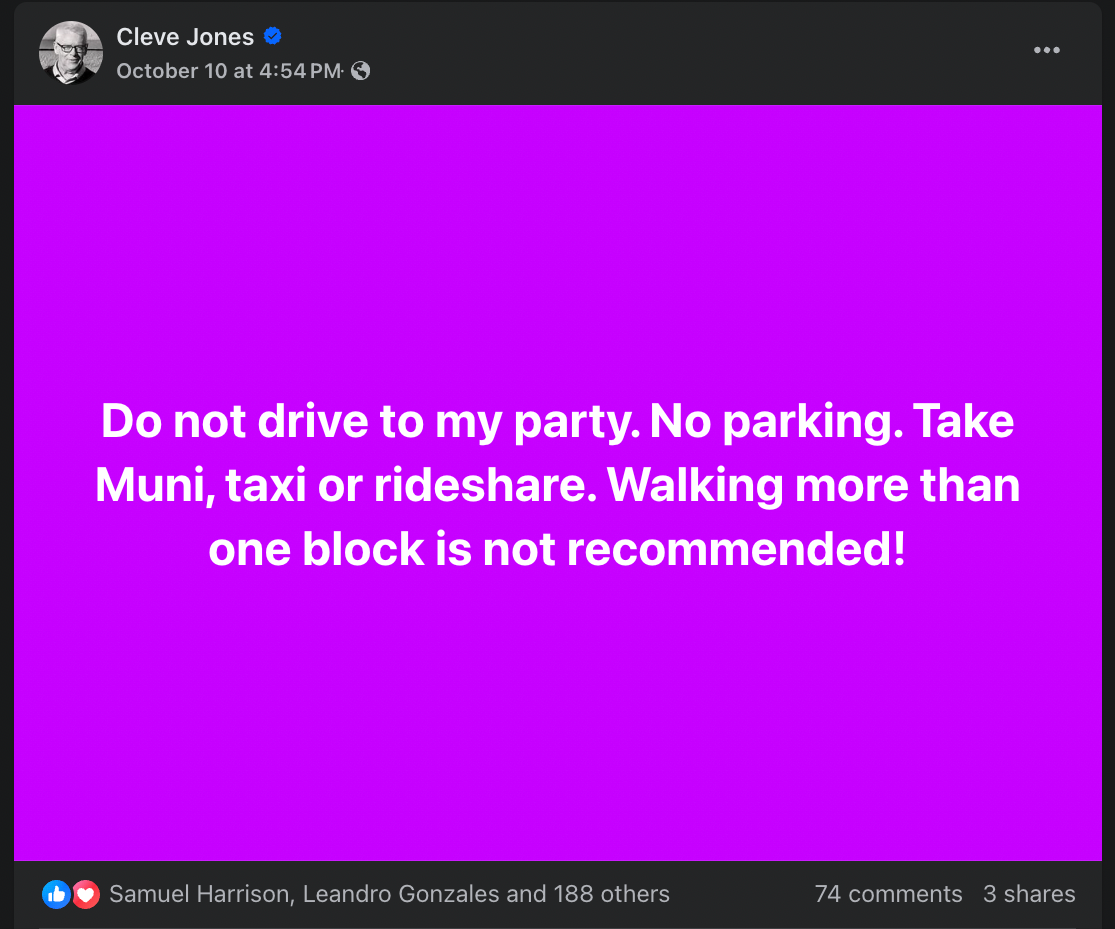1115x929 pixels.
Task: Show the 188 others who reacted
Action: pos(610,894)
